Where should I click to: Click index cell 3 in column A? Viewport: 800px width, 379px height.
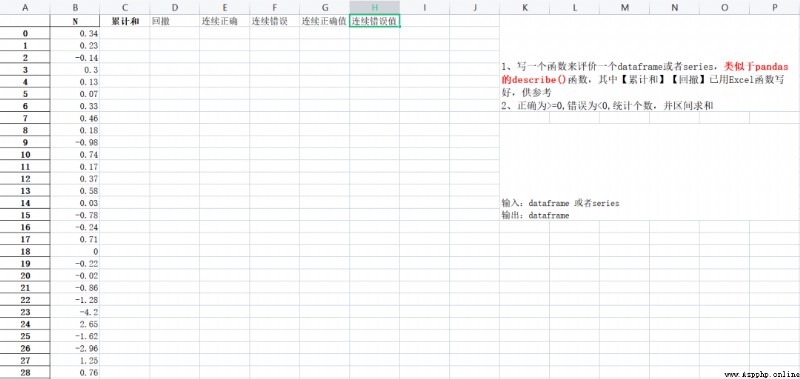[25, 70]
